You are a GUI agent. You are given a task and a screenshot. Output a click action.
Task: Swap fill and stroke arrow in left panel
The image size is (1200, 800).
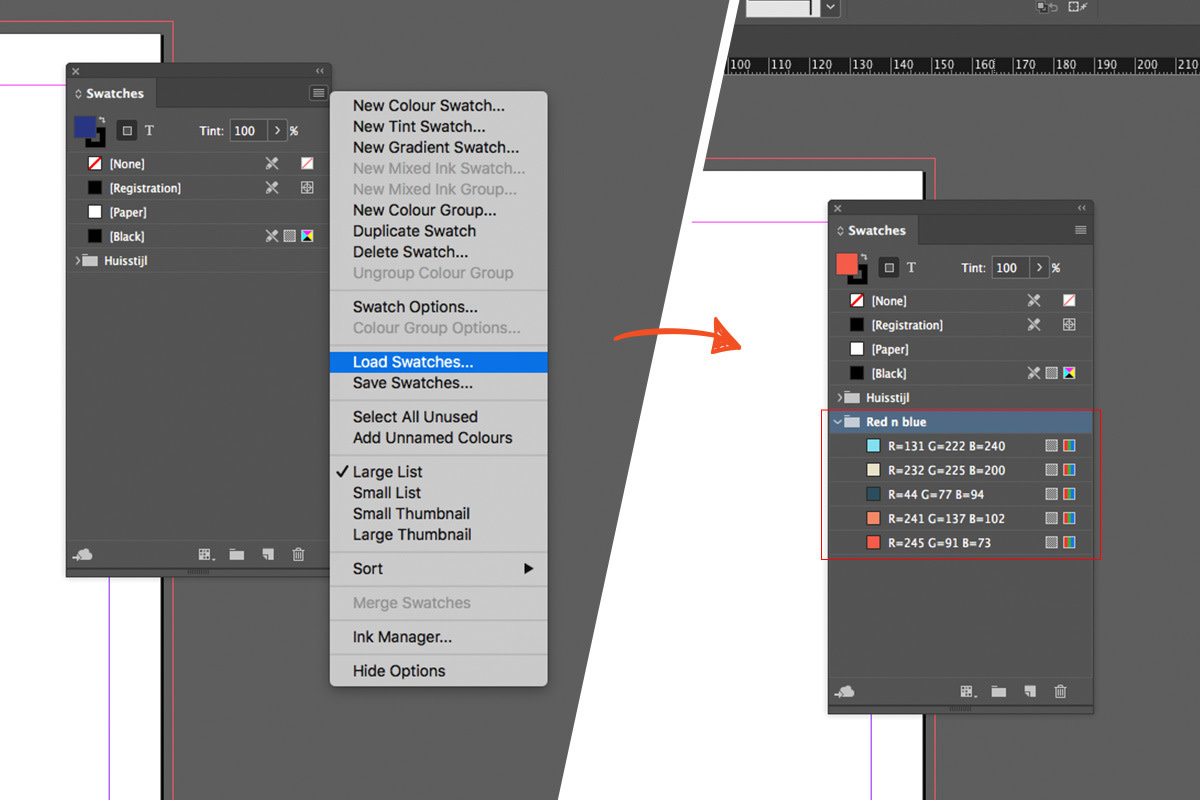click(x=101, y=120)
